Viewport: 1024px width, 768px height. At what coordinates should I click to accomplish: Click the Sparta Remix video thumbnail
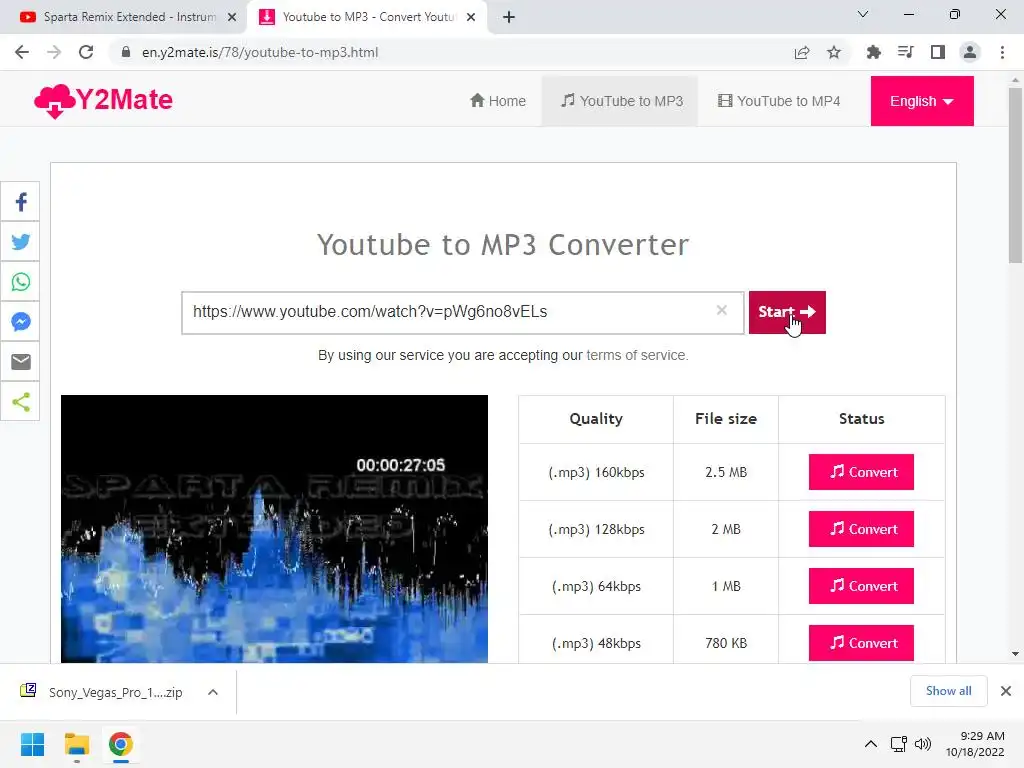click(x=274, y=528)
